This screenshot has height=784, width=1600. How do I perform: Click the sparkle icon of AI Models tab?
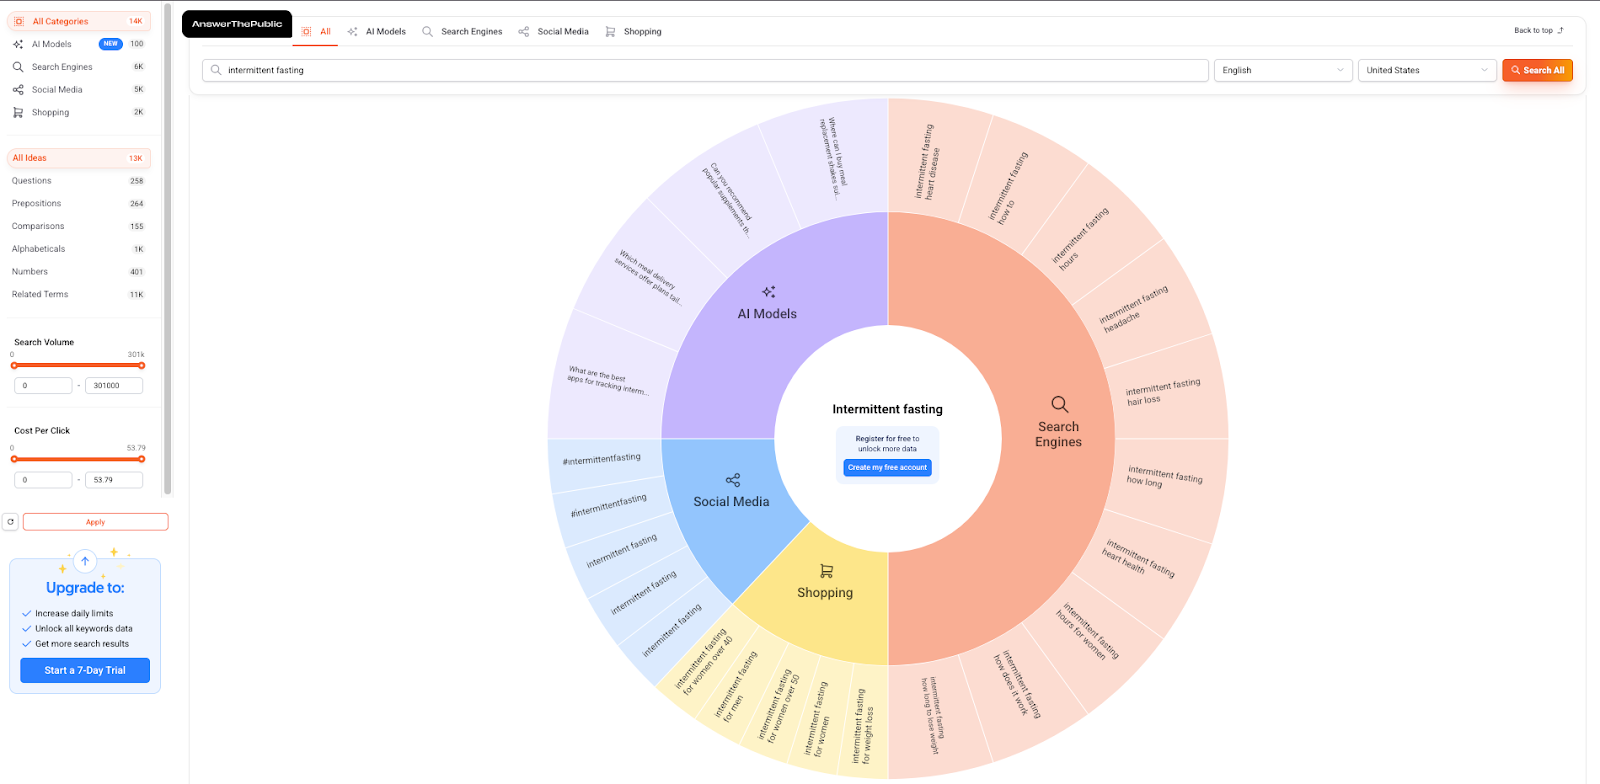coord(352,32)
